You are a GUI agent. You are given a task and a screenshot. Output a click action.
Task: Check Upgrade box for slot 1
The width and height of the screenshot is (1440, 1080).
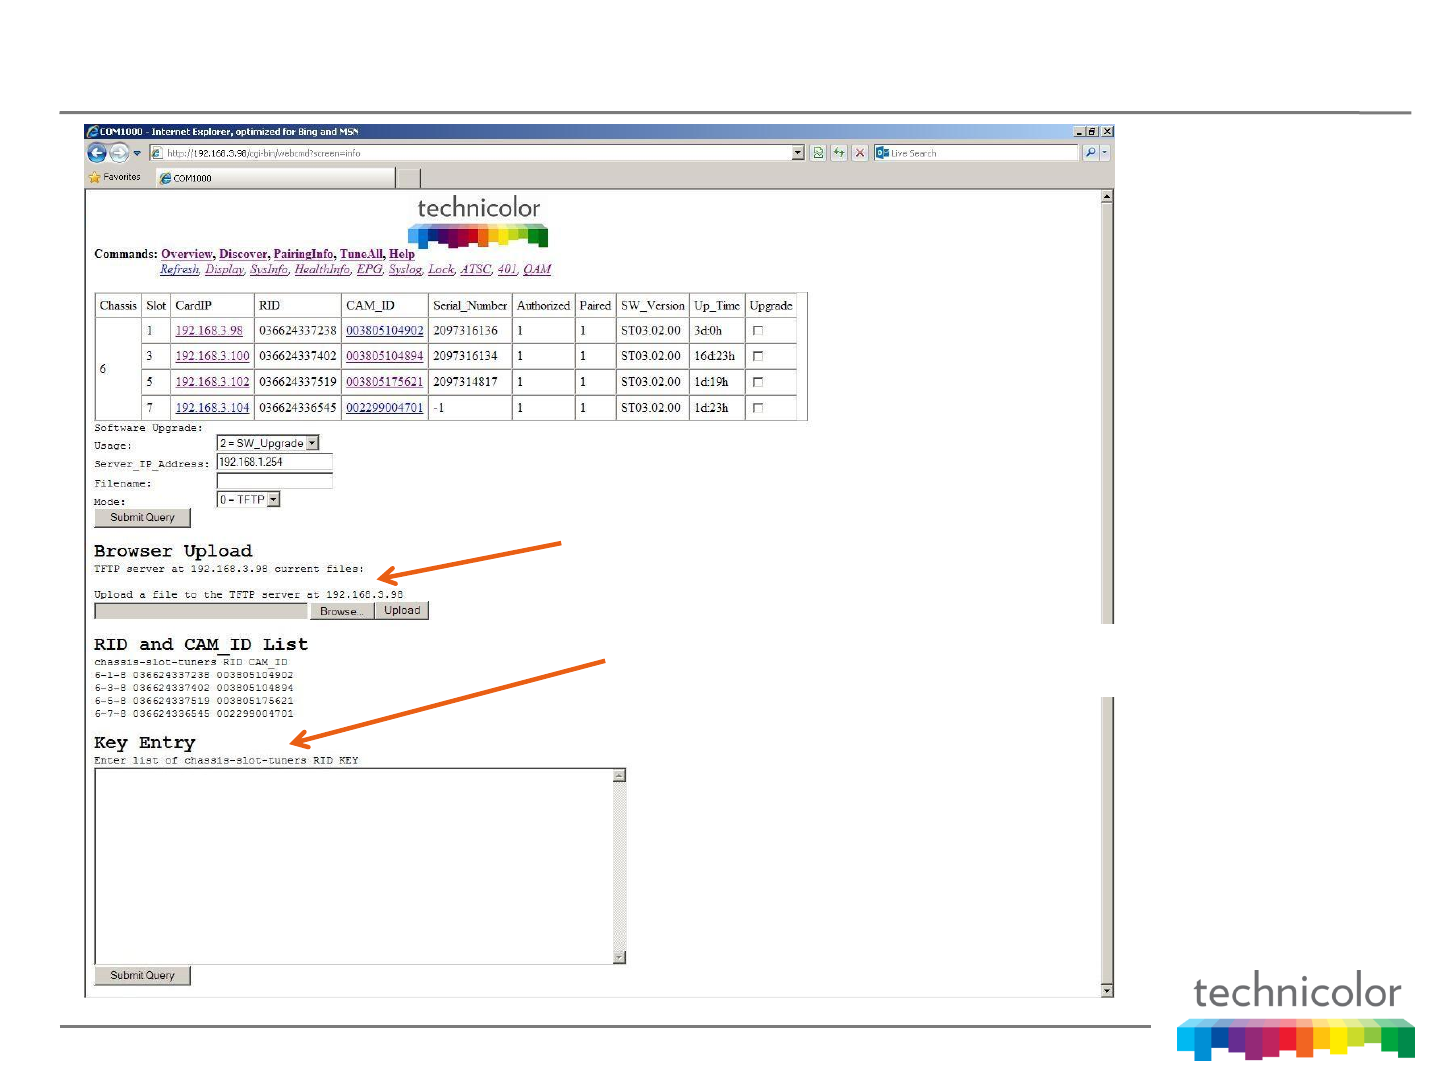(758, 331)
